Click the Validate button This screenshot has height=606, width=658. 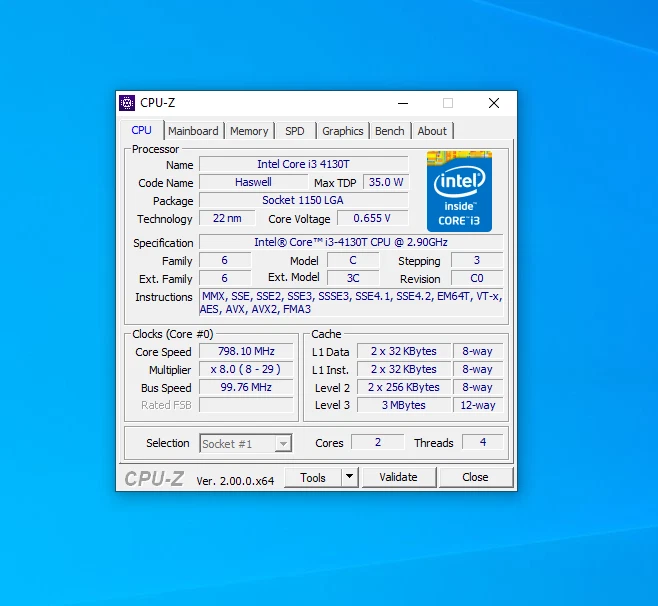point(399,478)
